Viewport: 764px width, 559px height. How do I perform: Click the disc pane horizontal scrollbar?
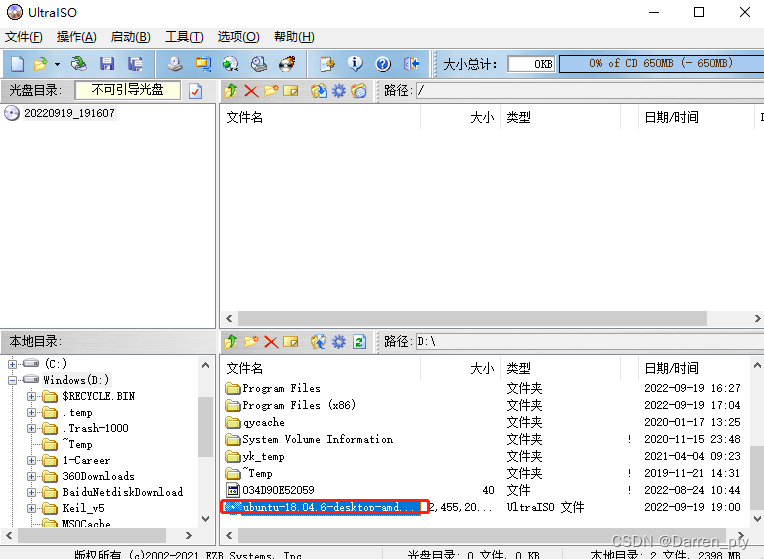(x=472, y=318)
